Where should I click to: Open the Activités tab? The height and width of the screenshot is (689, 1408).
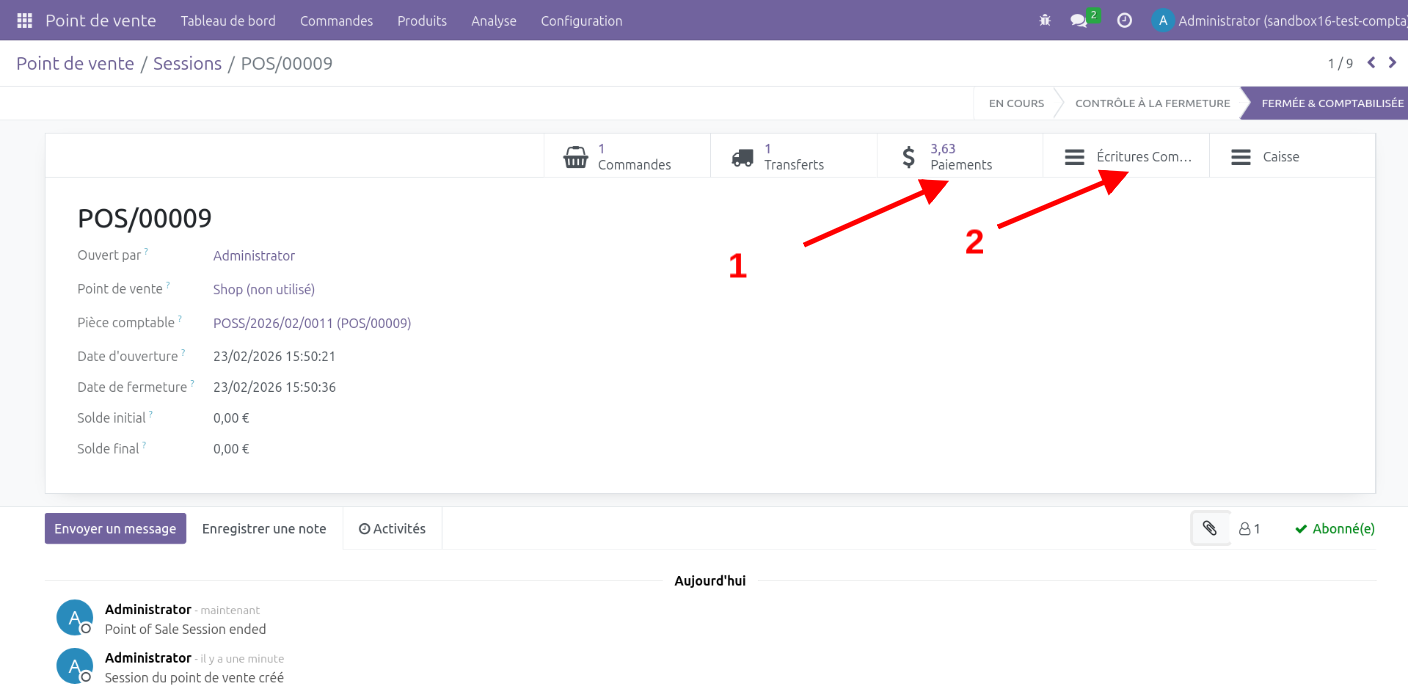tap(392, 529)
